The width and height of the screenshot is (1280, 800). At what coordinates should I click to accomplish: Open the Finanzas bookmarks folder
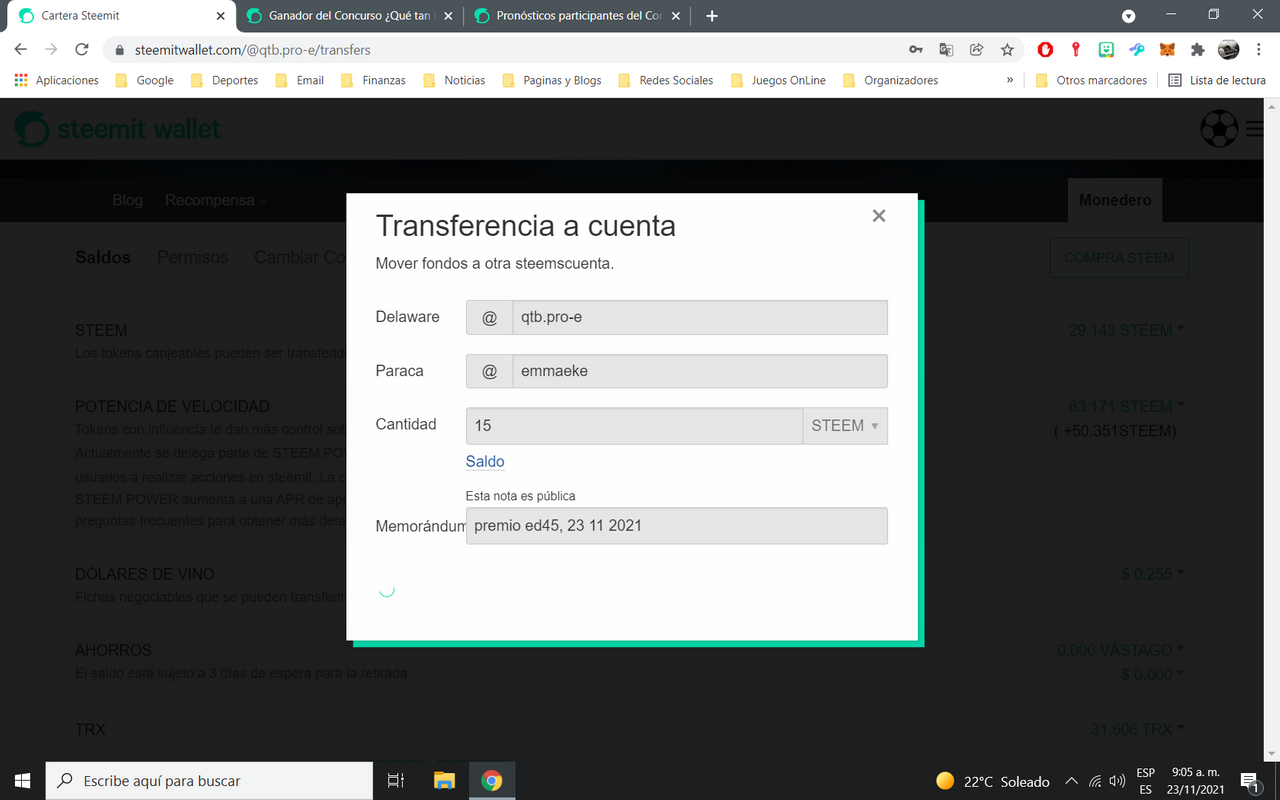(372, 80)
